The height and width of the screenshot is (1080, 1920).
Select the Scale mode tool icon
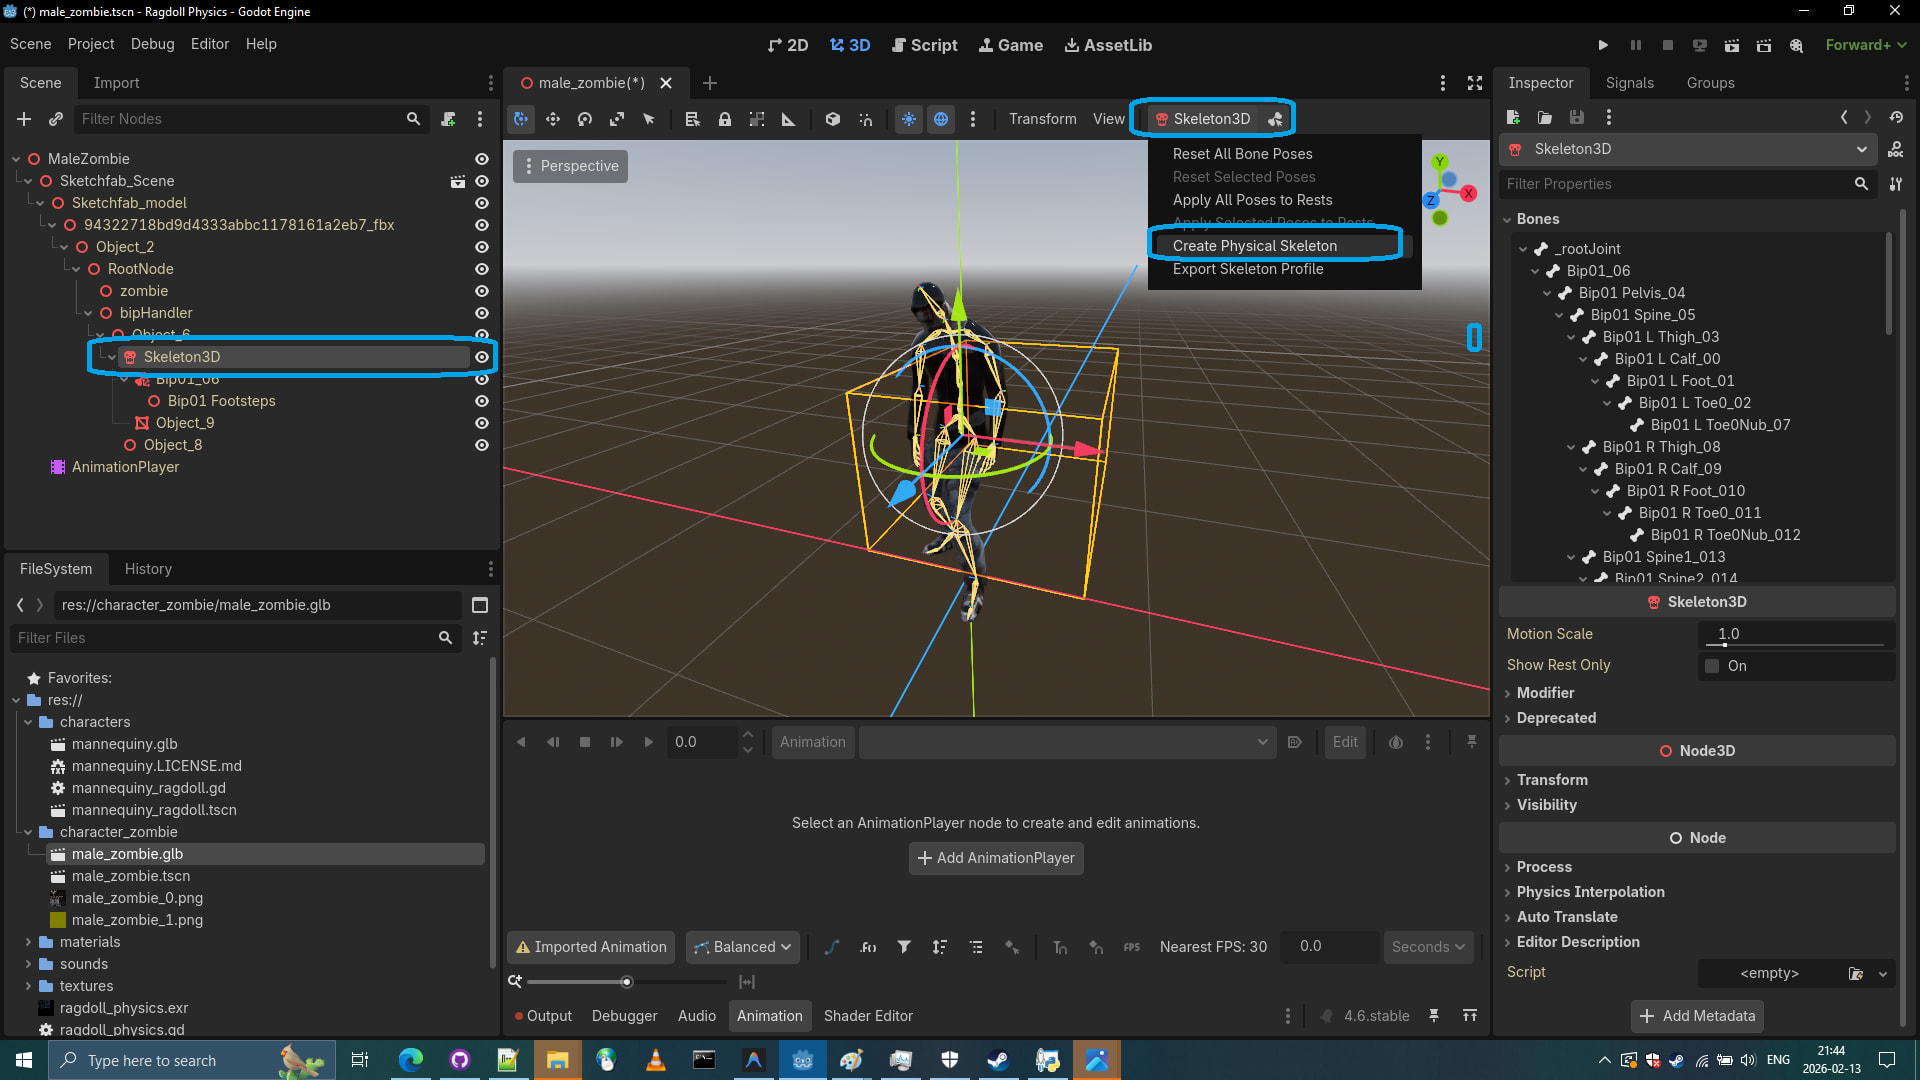617,119
